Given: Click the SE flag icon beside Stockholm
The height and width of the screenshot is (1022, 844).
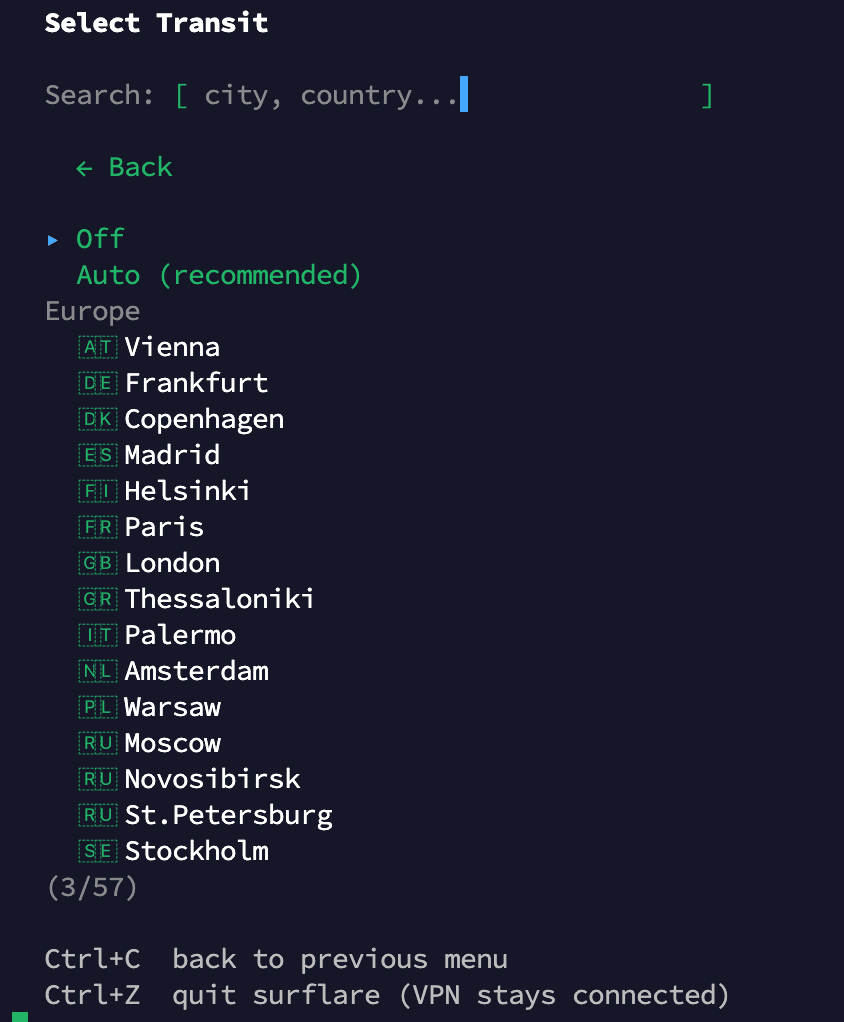Looking at the screenshot, I should point(98,851).
